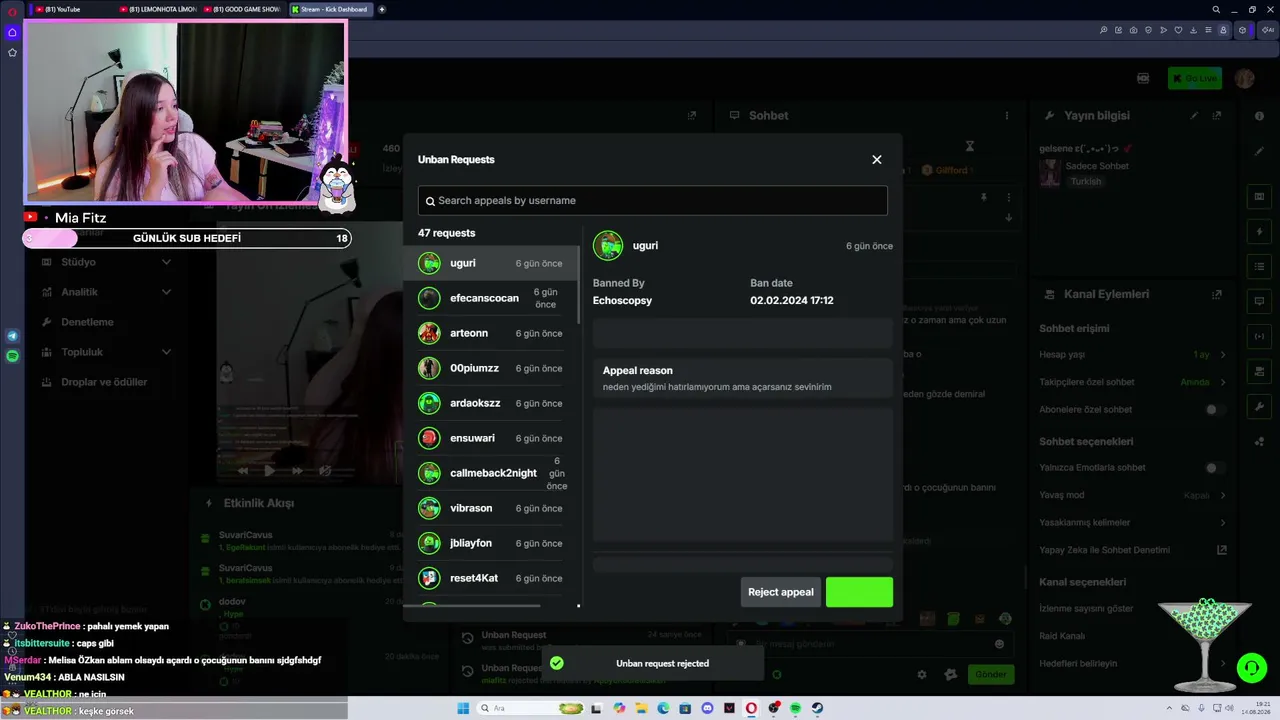Open chat settings gear icon
Viewport: 1280px width, 720px height.
click(922, 675)
